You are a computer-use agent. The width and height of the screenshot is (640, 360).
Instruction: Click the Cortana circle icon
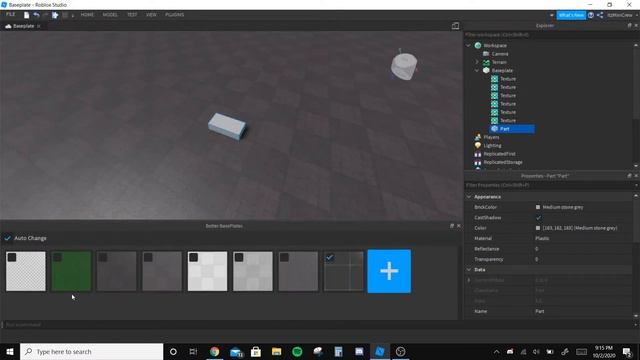click(173, 351)
